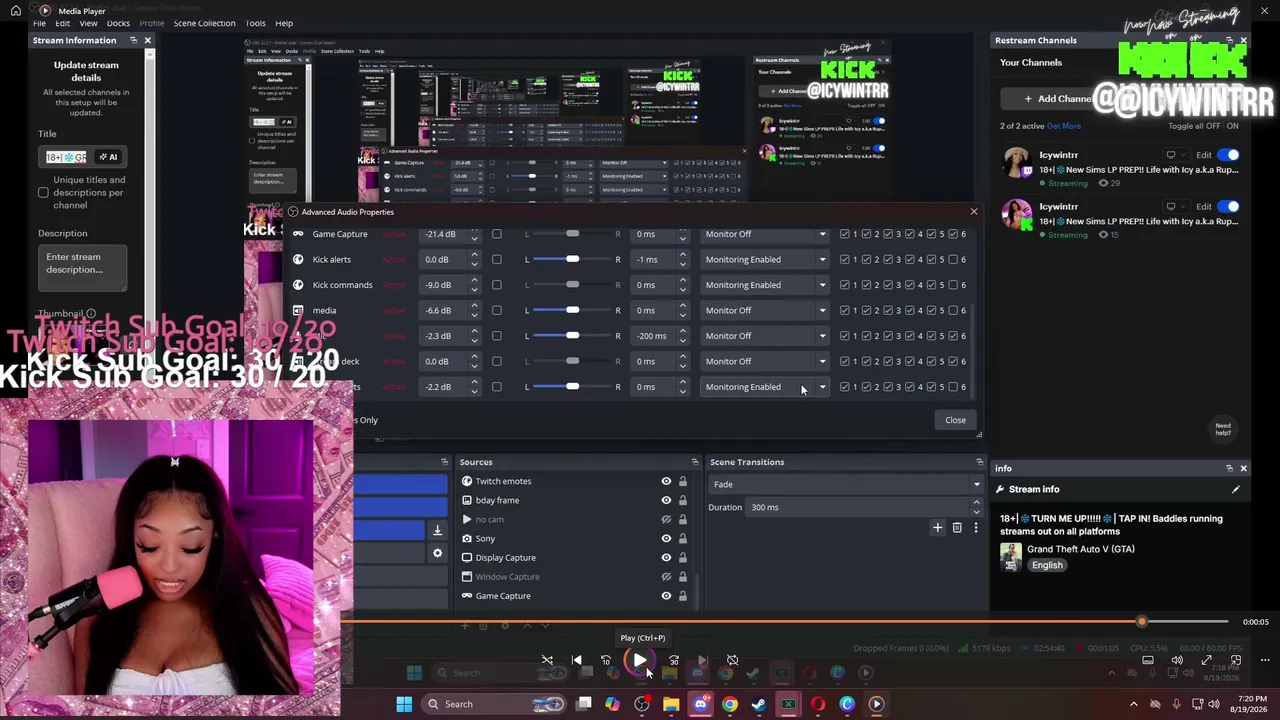Close the info dock panel
Viewport: 1280px width, 720px height.
pos(1243,468)
